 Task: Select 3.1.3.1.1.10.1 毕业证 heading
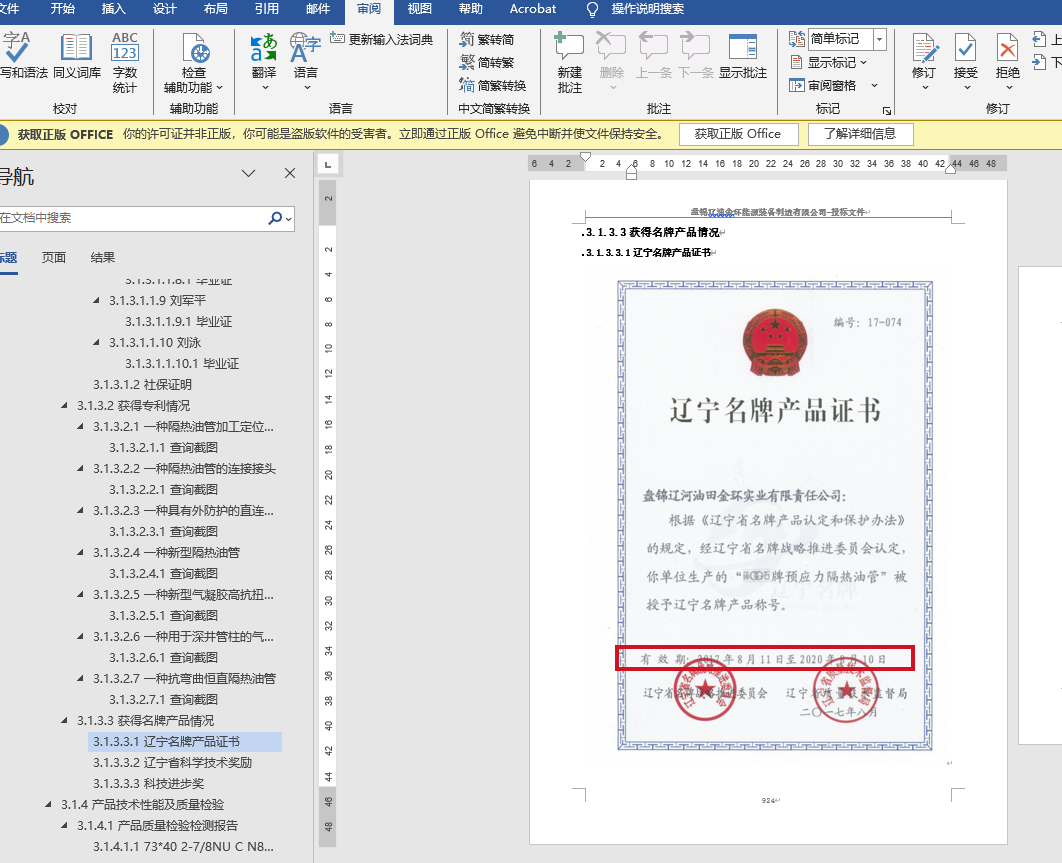click(182, 364)
